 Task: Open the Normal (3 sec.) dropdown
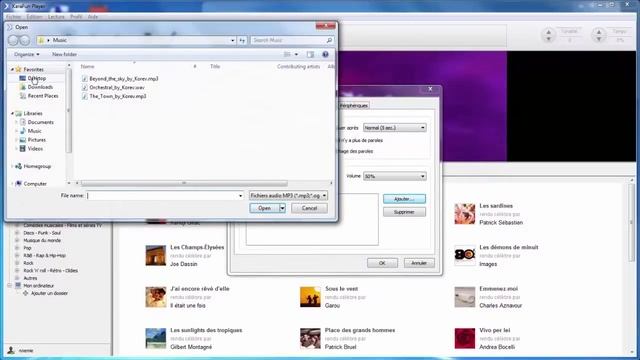coord(395,128)
